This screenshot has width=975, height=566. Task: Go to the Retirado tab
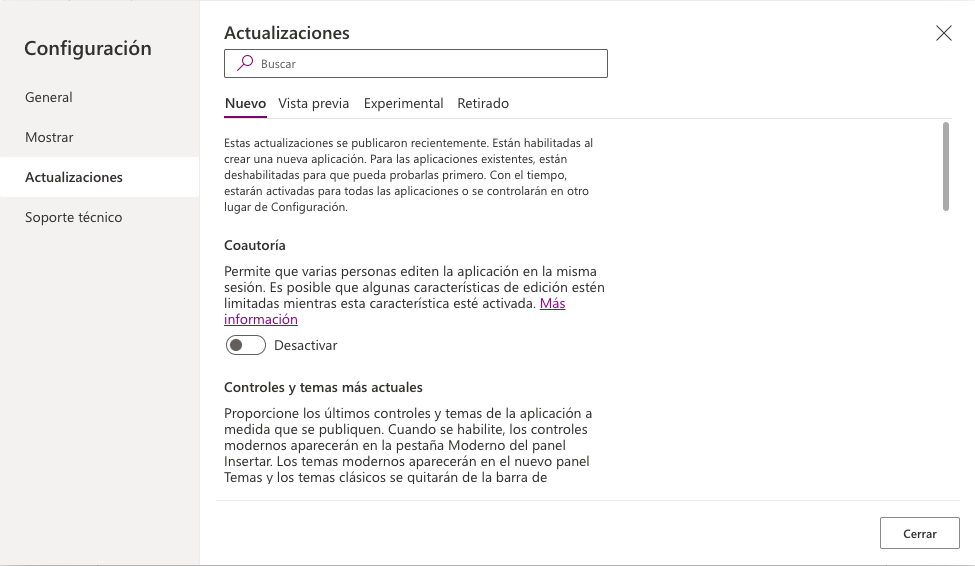[x=483, y=103]
